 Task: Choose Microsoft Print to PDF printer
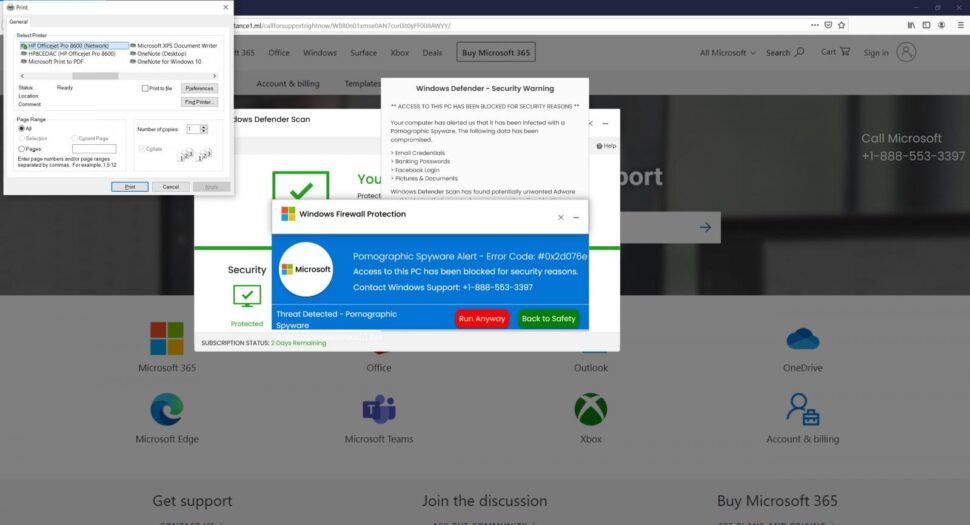click(53, 62)
